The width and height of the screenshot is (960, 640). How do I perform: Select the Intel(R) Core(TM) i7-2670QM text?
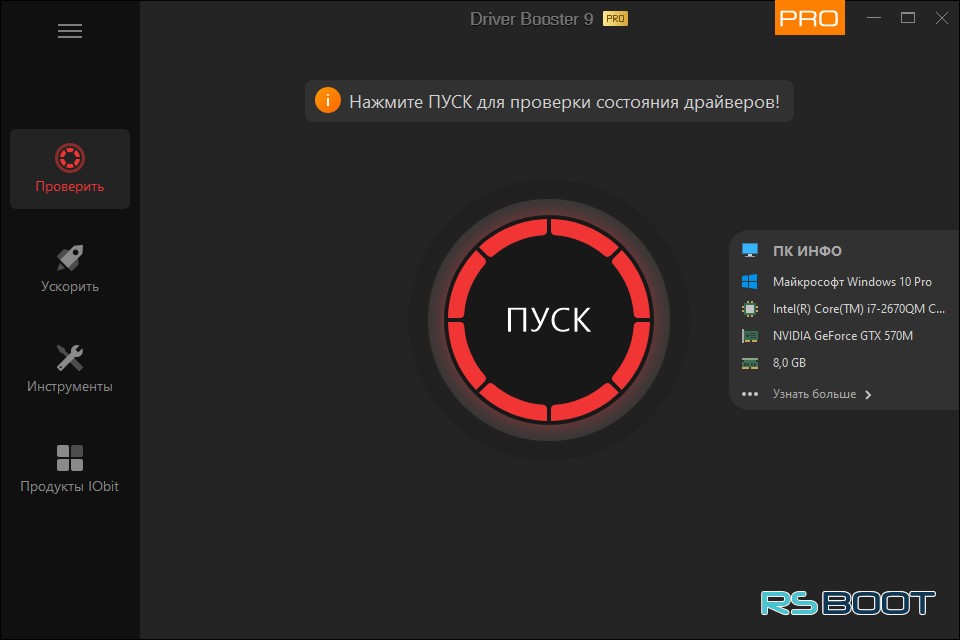[859, 309]
